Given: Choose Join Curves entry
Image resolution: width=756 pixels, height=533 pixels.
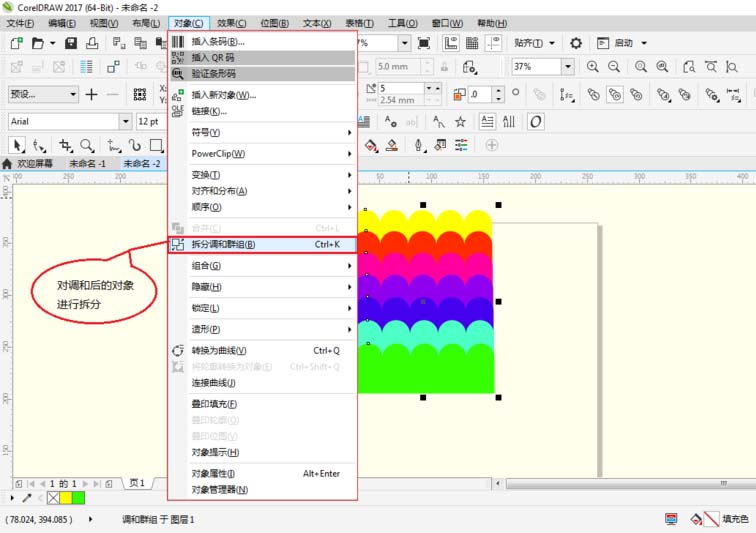Looking at the screenshot, I should [x=263, y=383].
